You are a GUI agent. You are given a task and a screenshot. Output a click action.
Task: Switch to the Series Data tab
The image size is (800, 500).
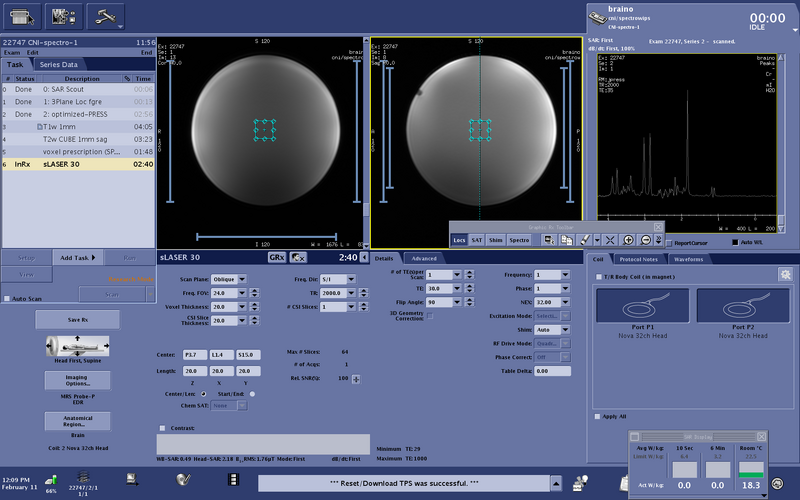coord(59,65)
